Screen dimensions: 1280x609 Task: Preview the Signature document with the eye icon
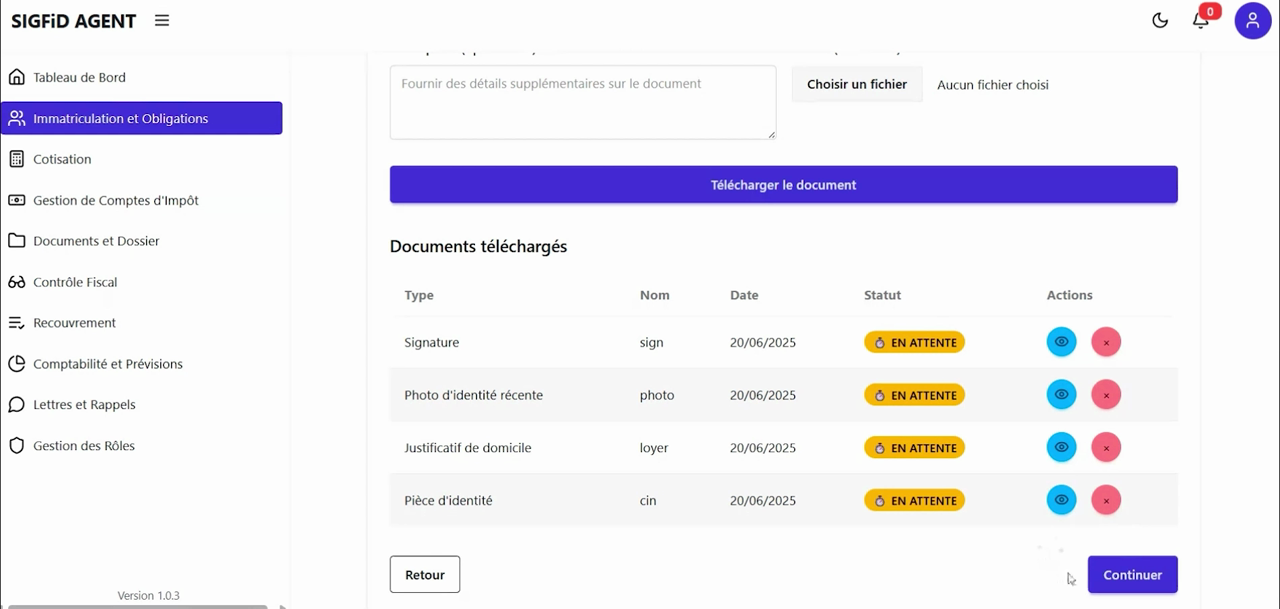1061,342
